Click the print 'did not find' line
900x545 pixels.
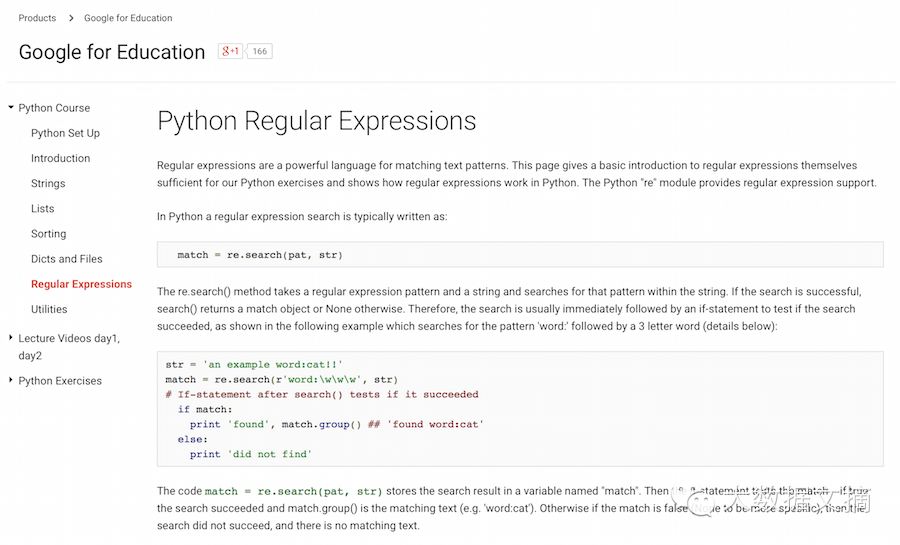click(251, 454)
